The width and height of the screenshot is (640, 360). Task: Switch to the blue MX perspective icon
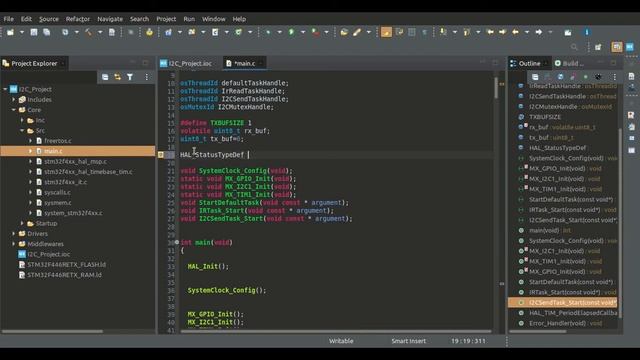coord(630,47)
